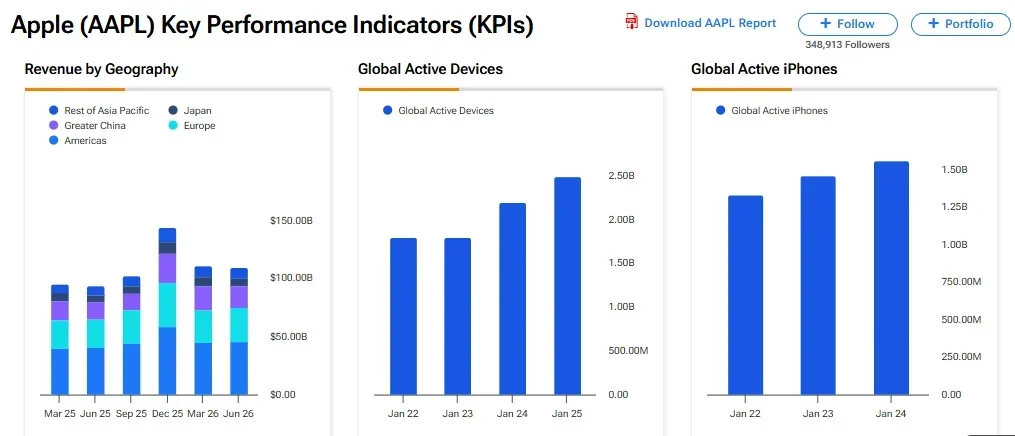The width and height of the screenshot is (1015, 436).
Task: Select the Jun 26 revenue bar
Action: 240,332
